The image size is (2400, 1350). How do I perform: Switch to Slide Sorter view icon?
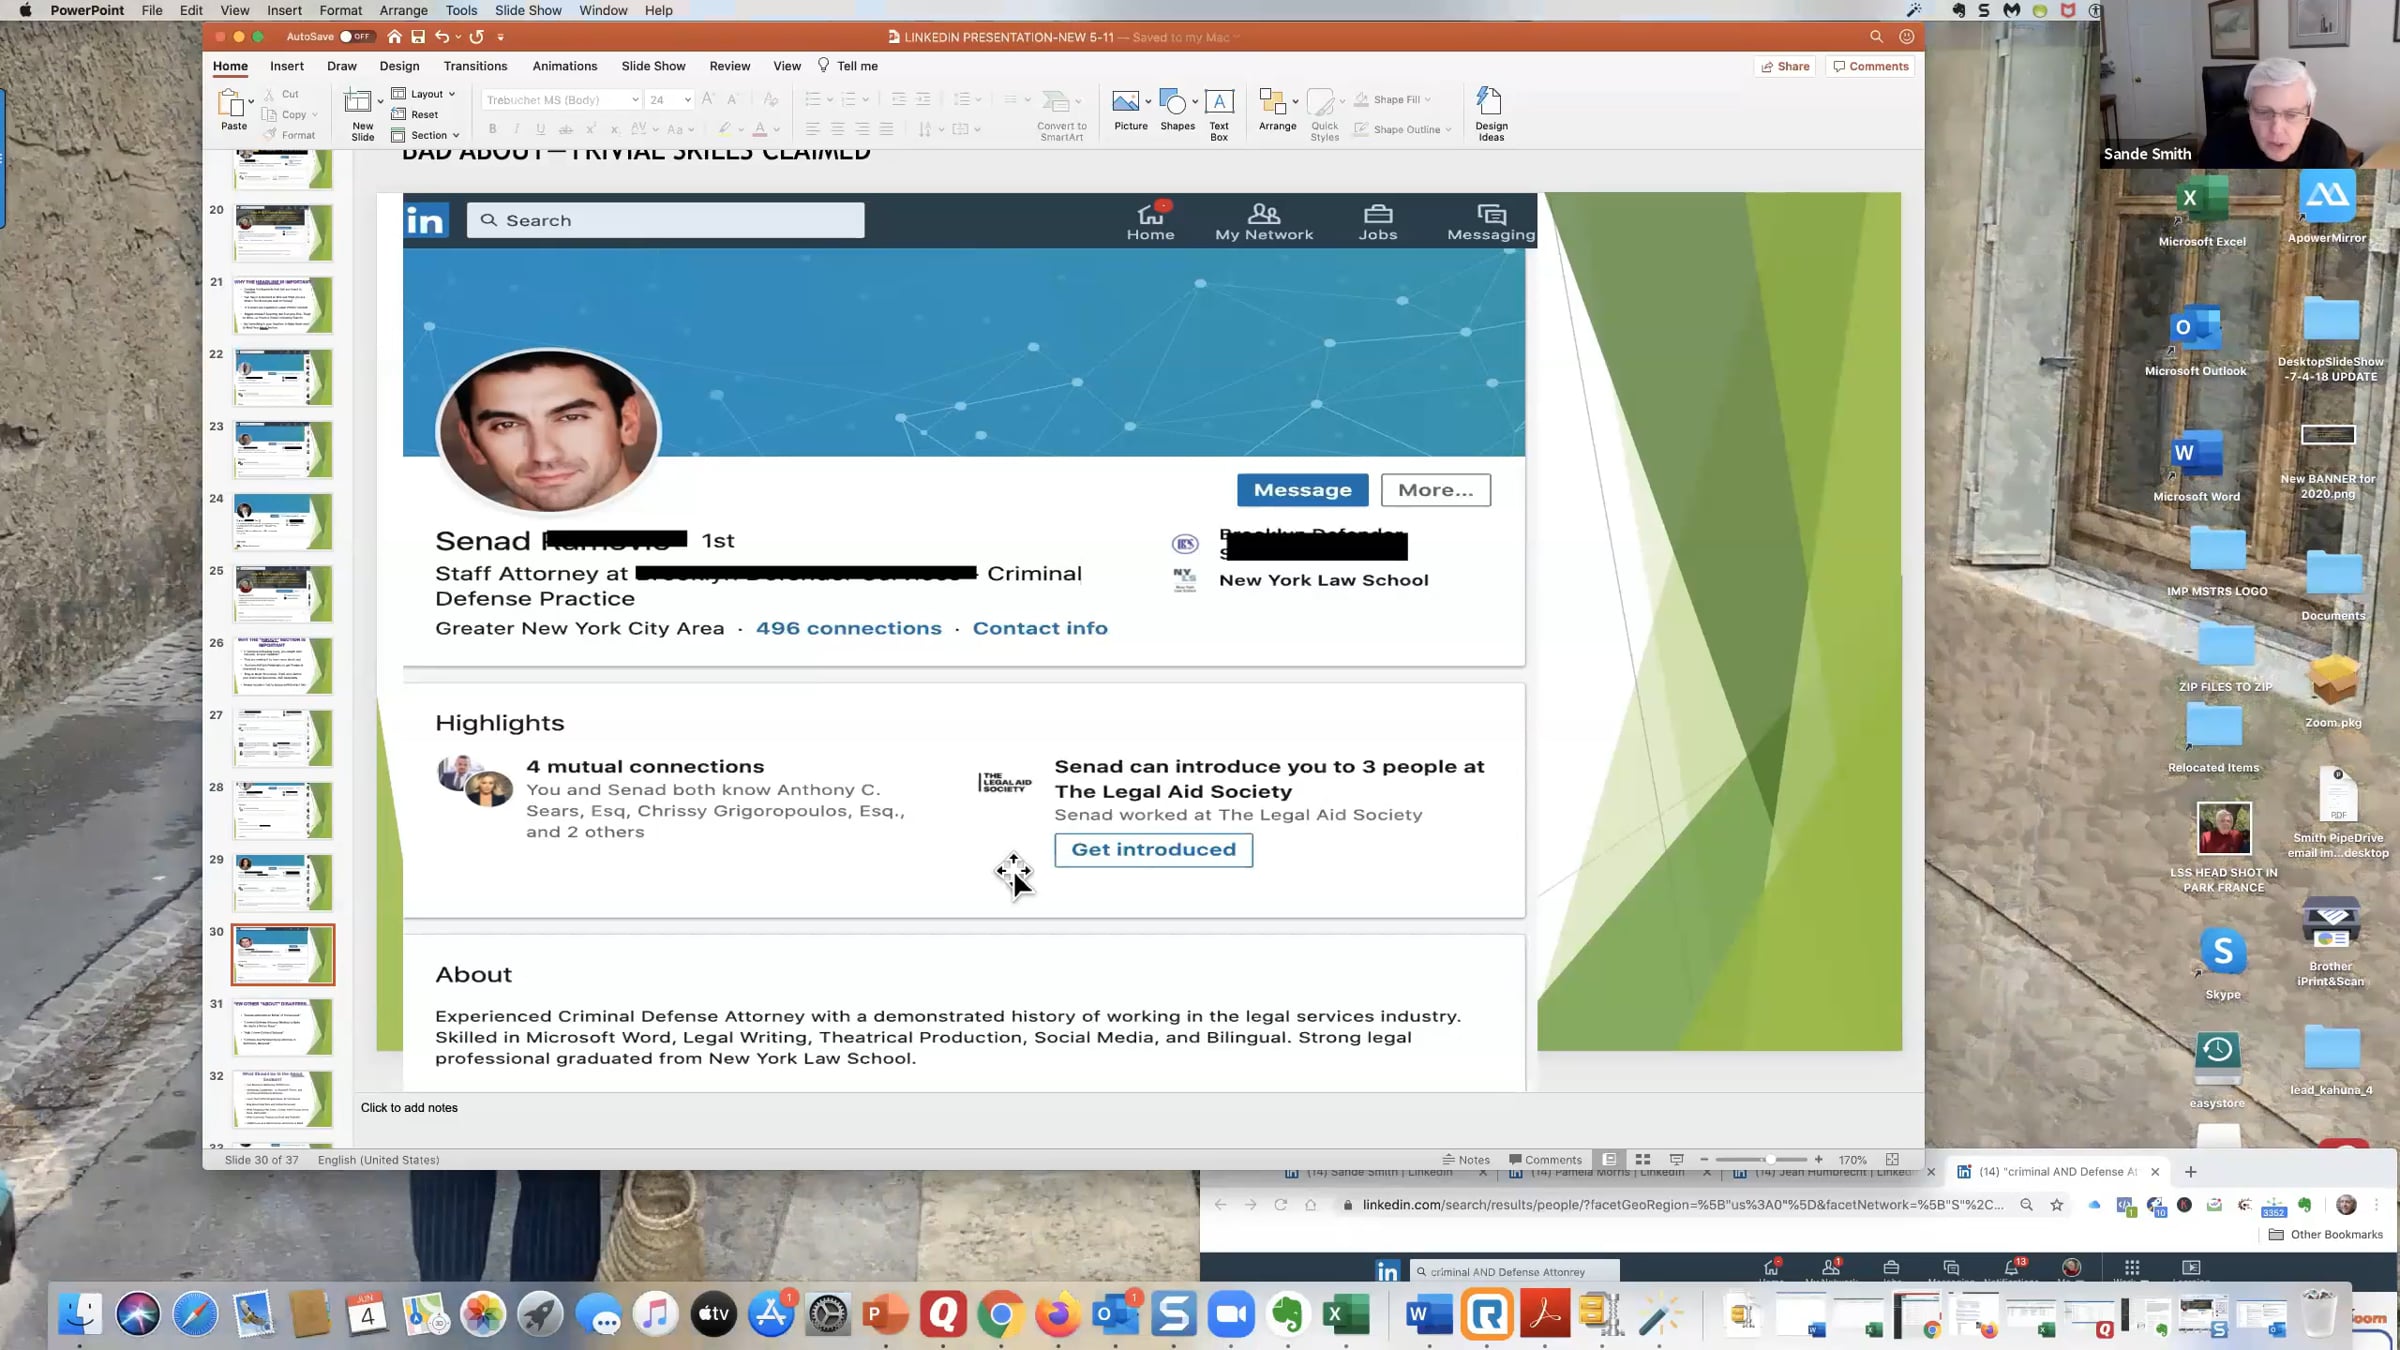(x=1642, y=1160)
